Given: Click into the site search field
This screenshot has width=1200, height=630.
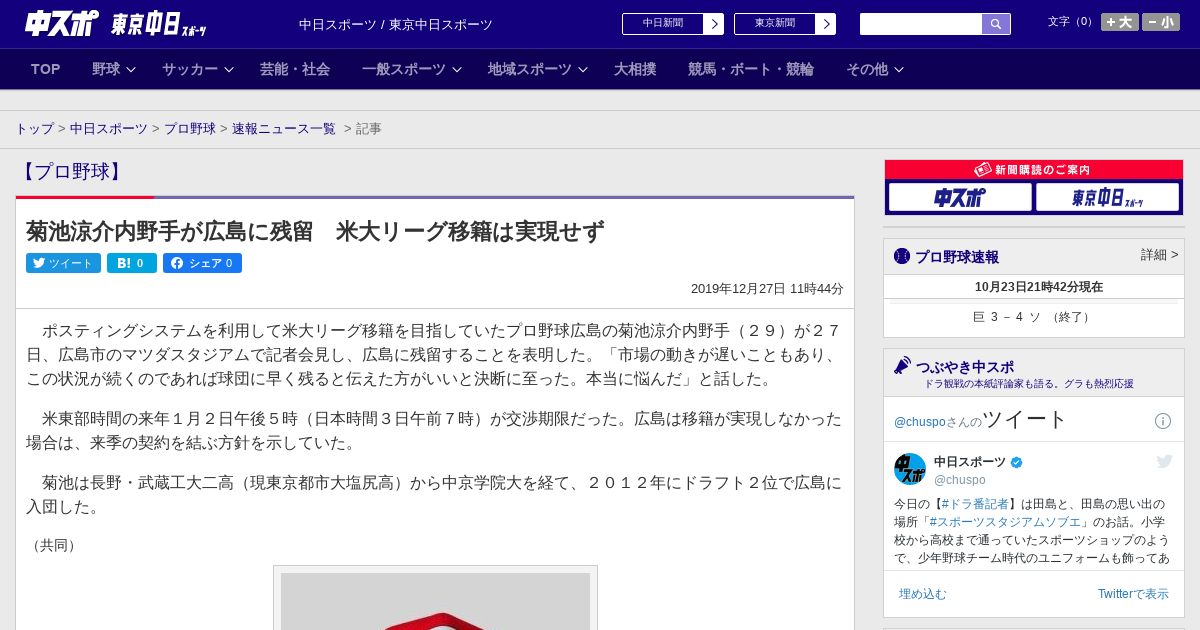Looking at the screenshot, I should click(921, 24).
